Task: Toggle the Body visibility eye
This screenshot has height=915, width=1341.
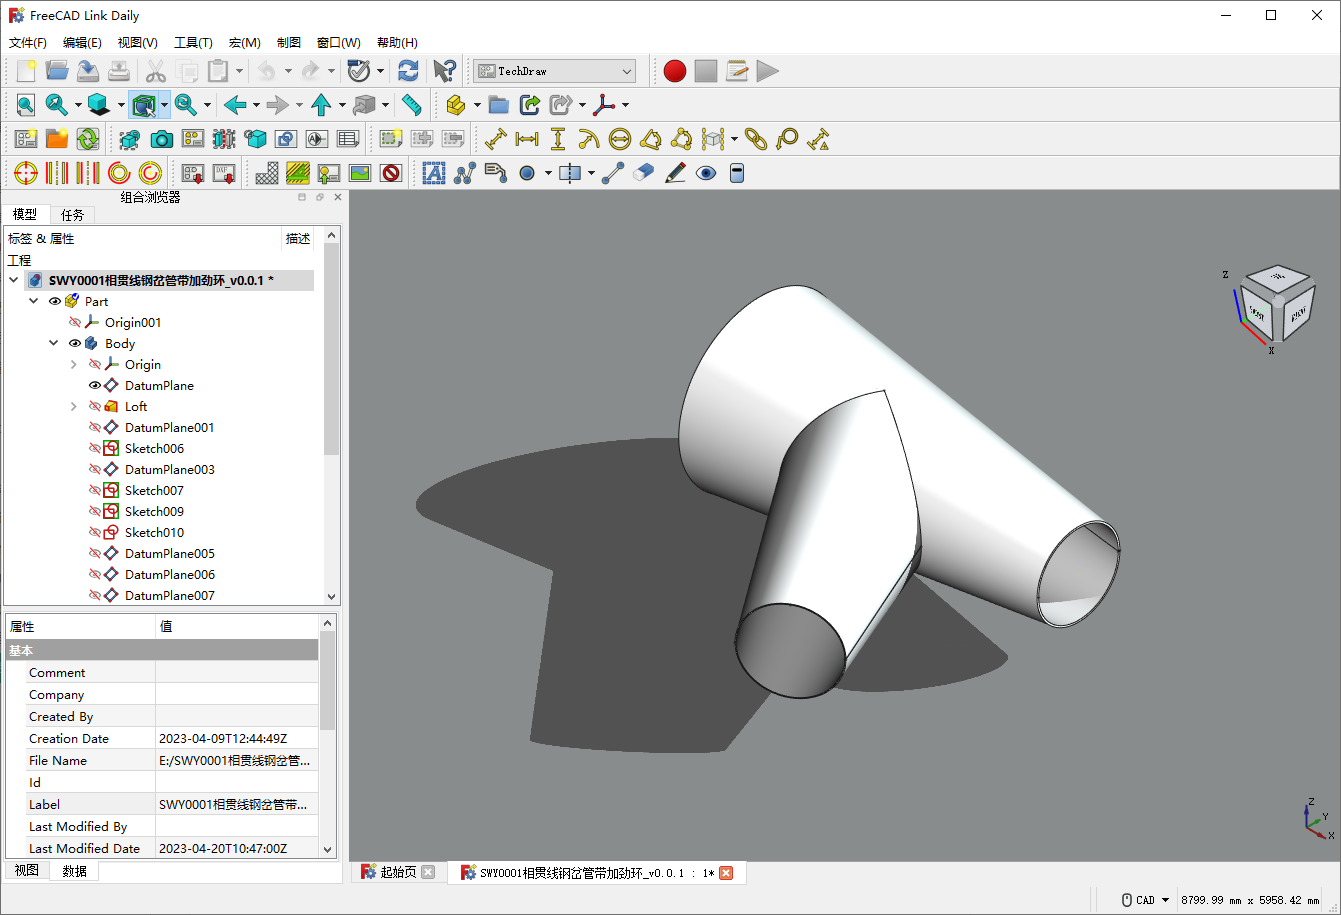Action: (x=75, y=343)
